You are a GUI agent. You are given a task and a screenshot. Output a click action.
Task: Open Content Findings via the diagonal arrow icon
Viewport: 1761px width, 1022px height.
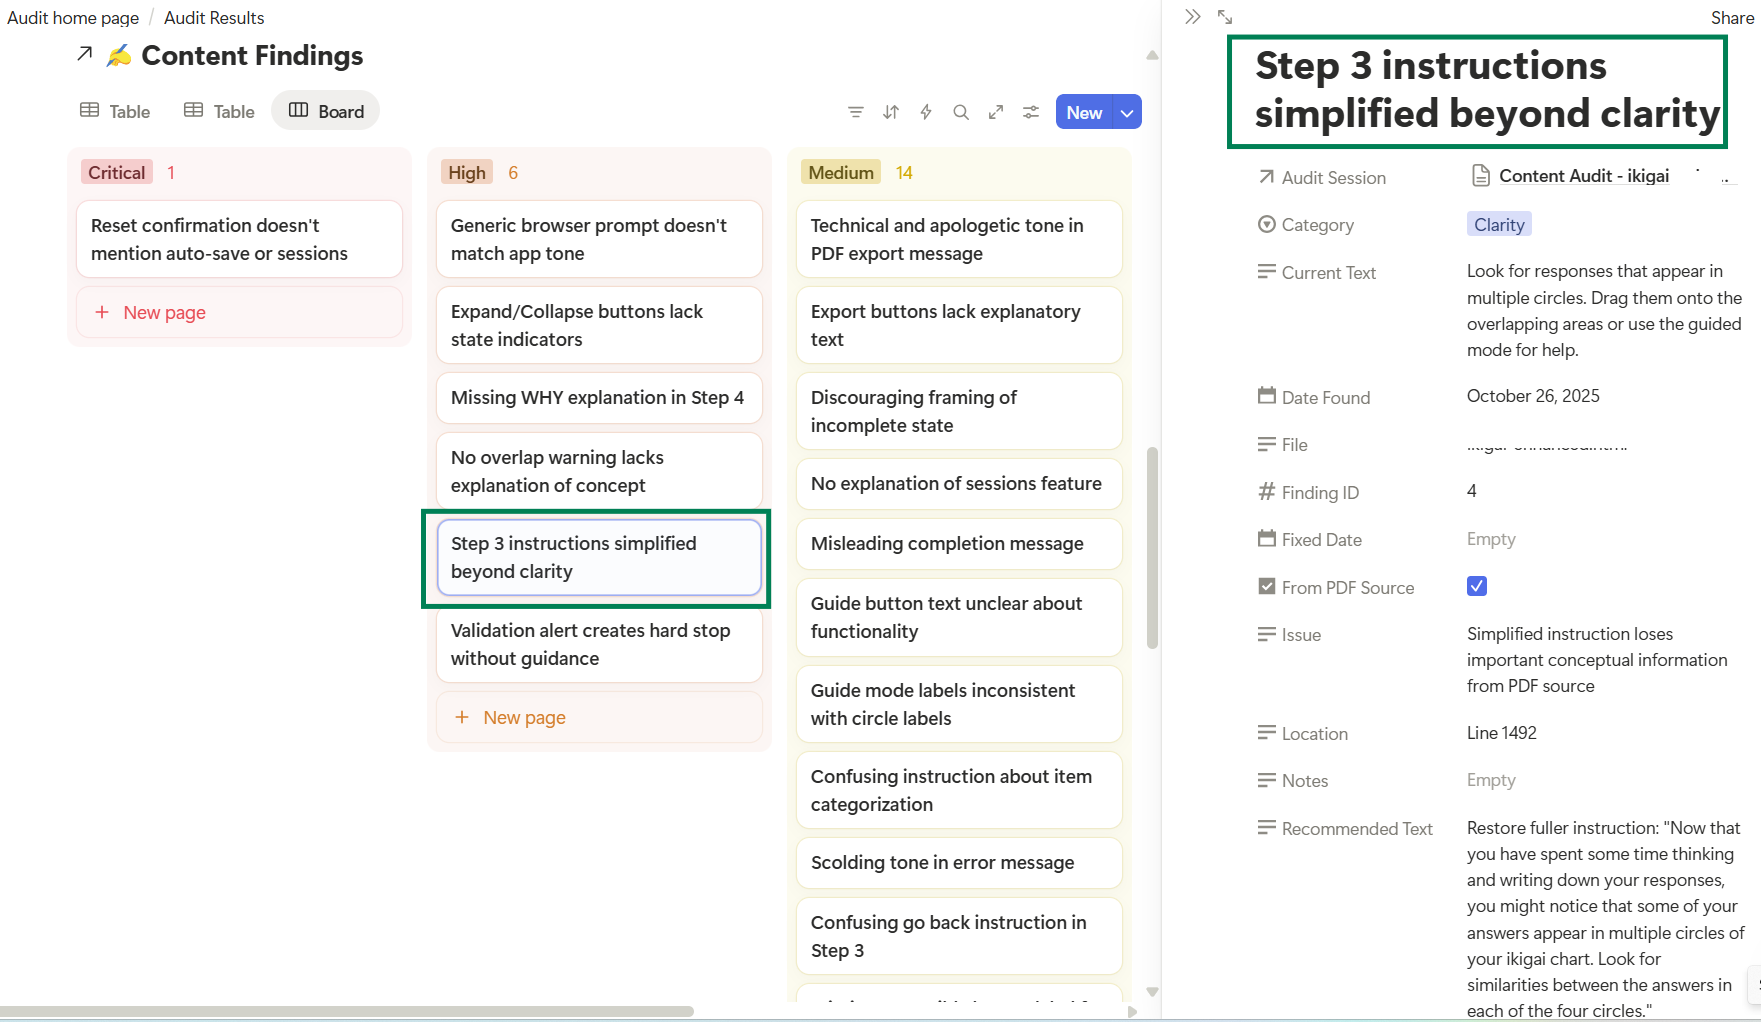(x=84, y=54)
